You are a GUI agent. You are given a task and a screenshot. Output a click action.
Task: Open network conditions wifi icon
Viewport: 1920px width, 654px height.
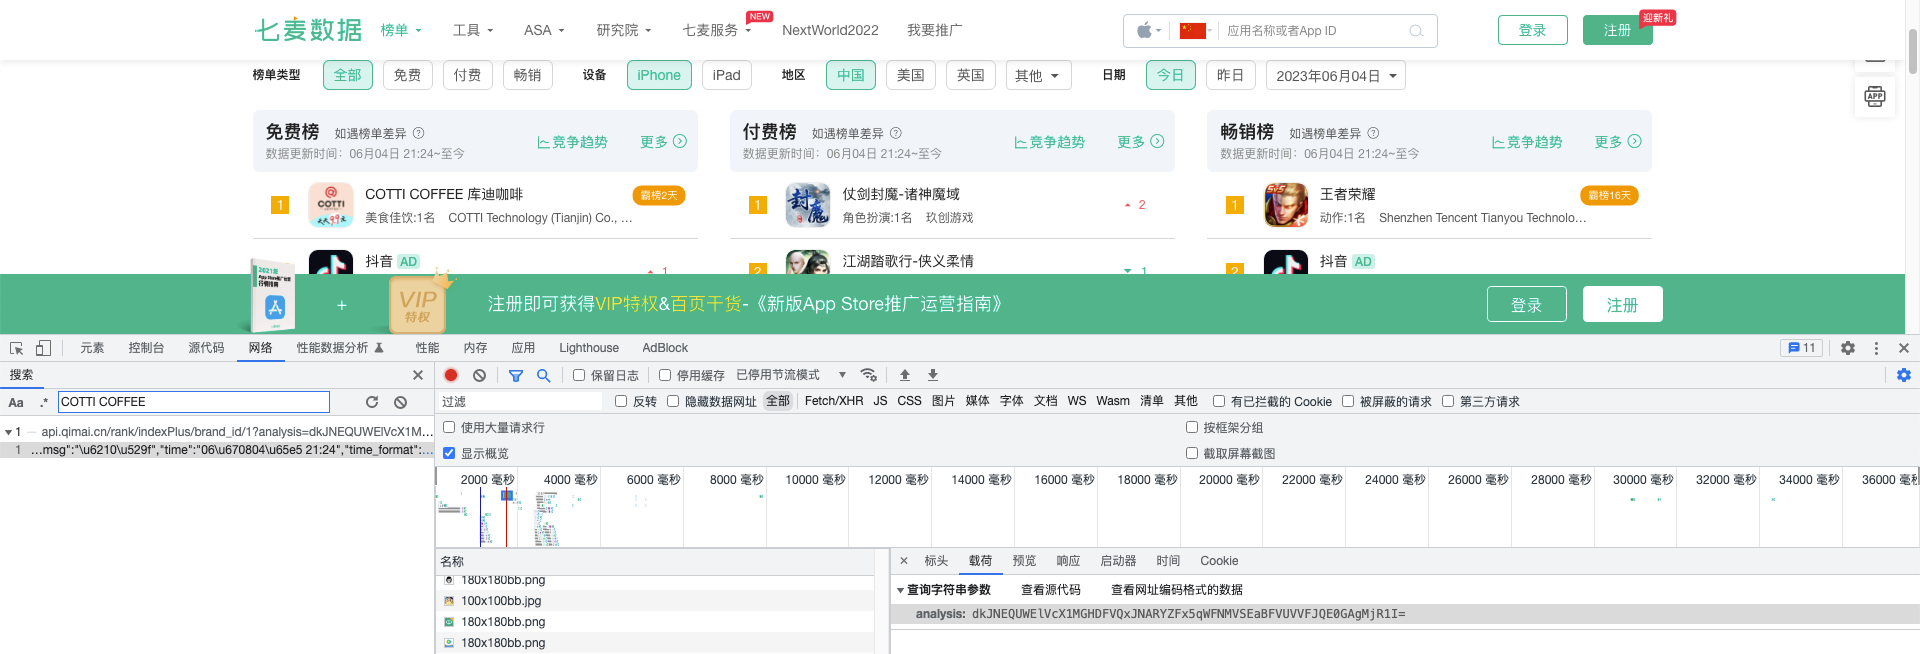coord(869,375)
